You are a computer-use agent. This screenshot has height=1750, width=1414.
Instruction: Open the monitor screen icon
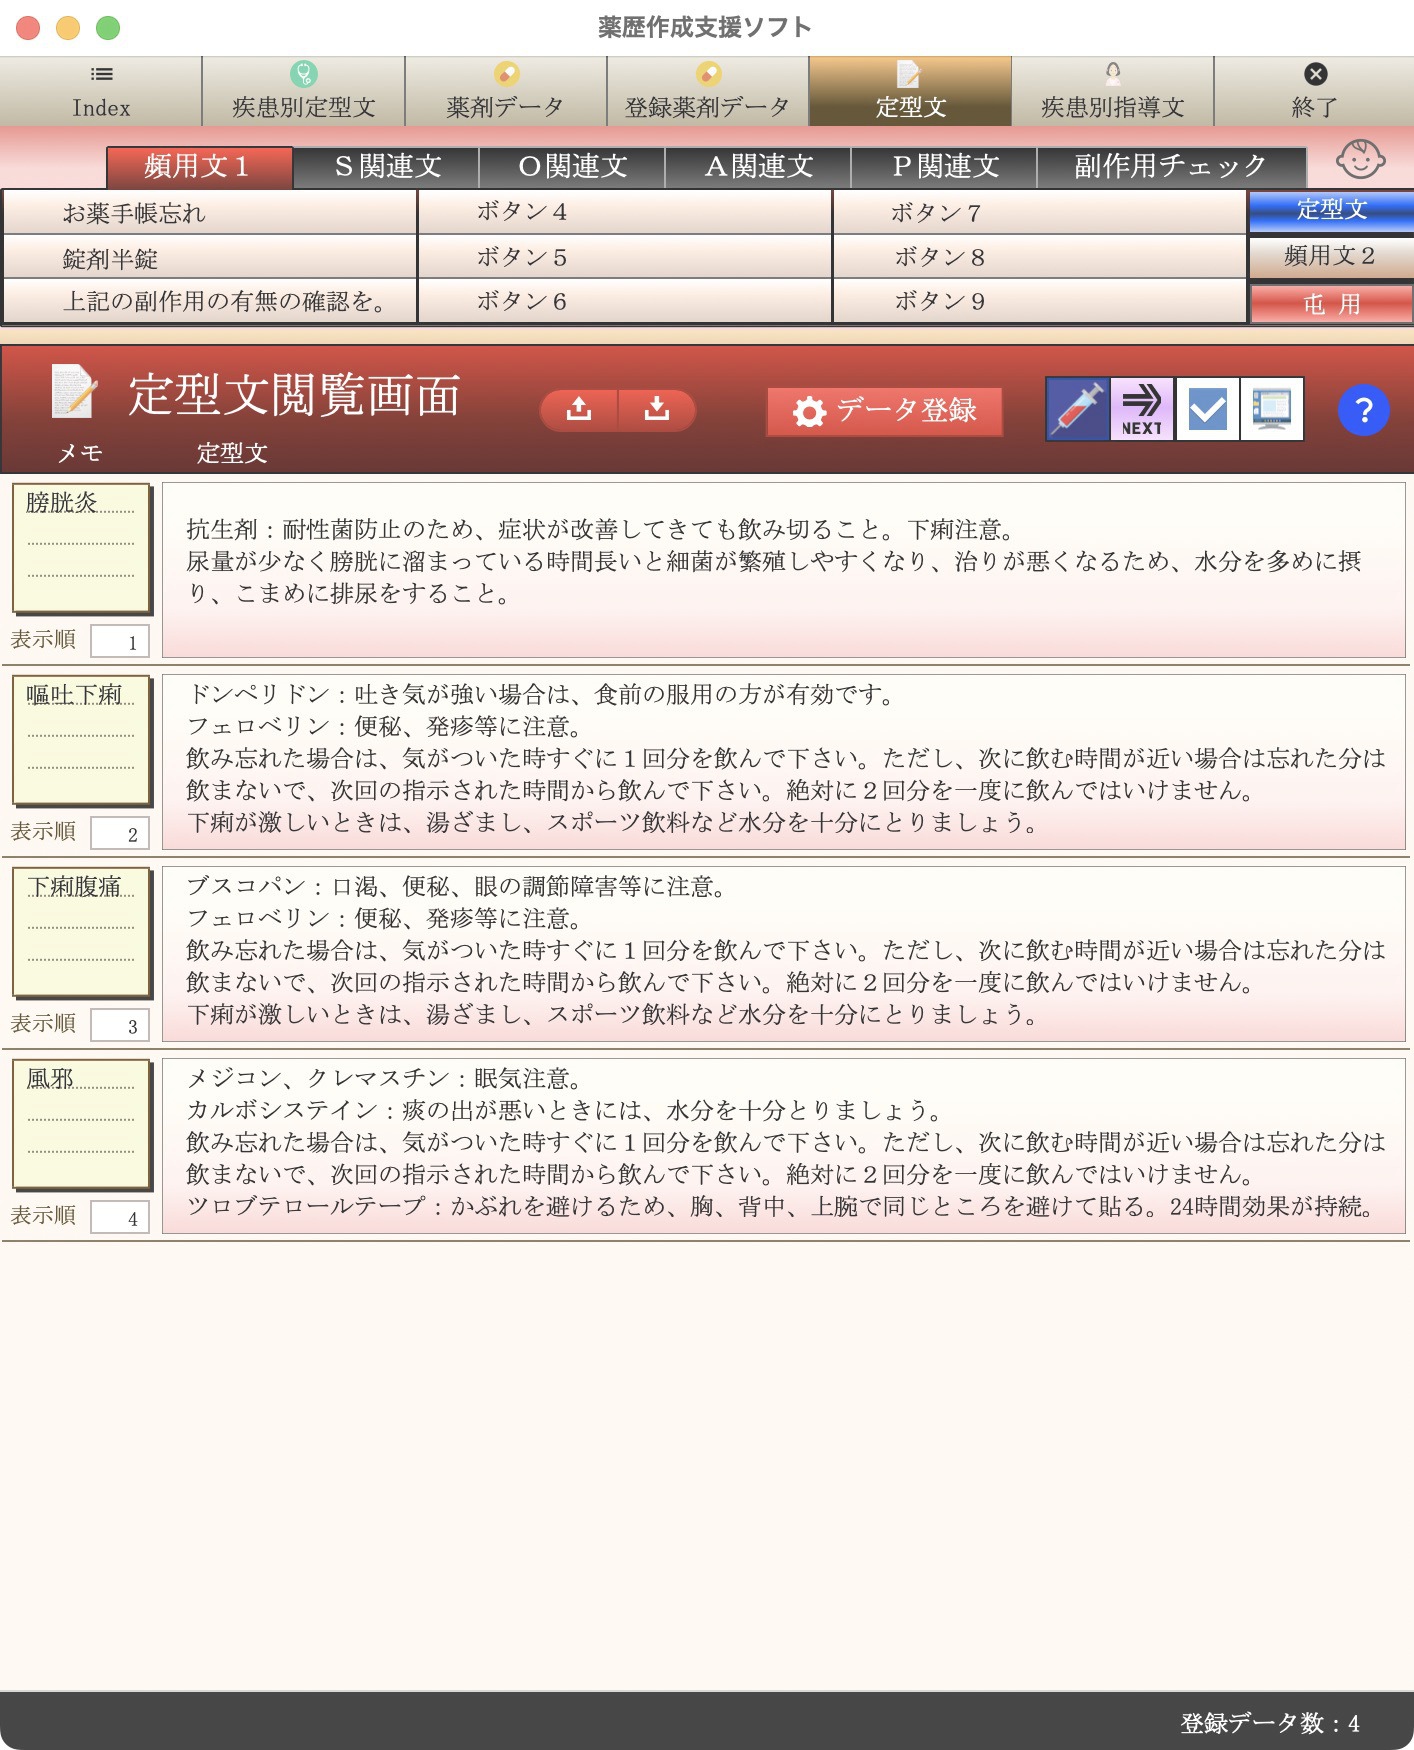[x=1271, y=409]
